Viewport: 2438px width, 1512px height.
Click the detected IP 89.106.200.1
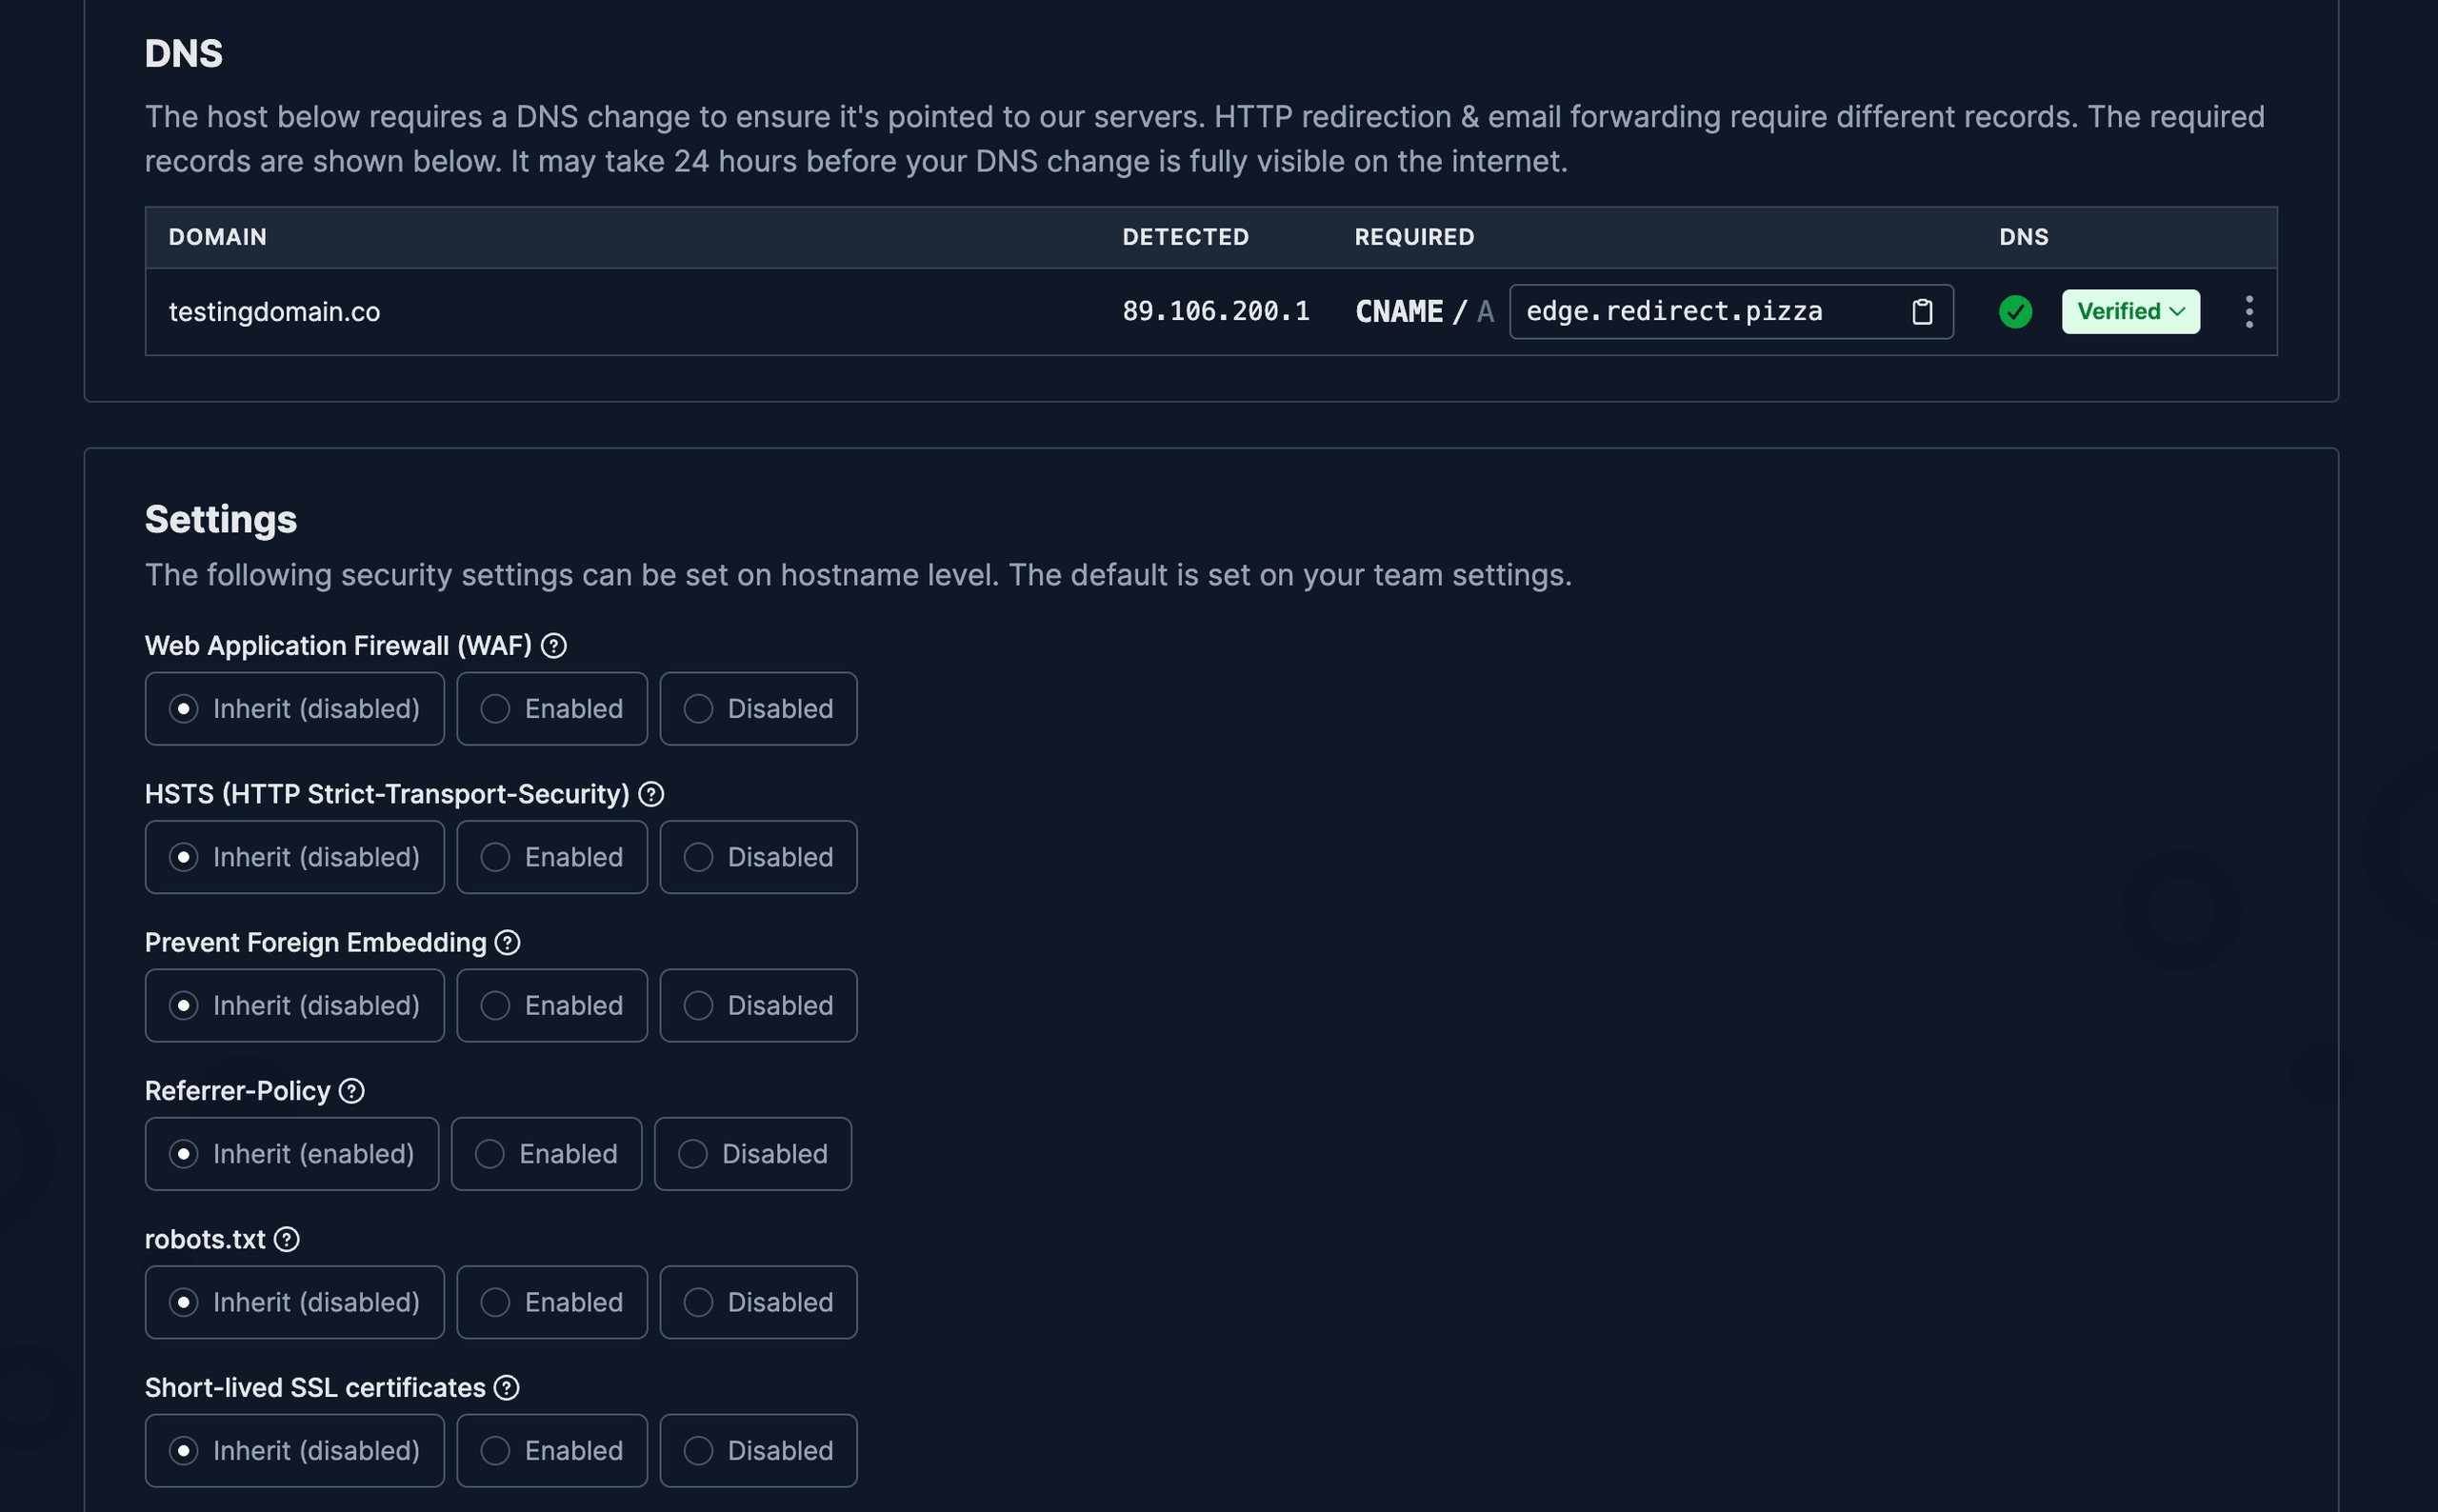[1215, 312]
